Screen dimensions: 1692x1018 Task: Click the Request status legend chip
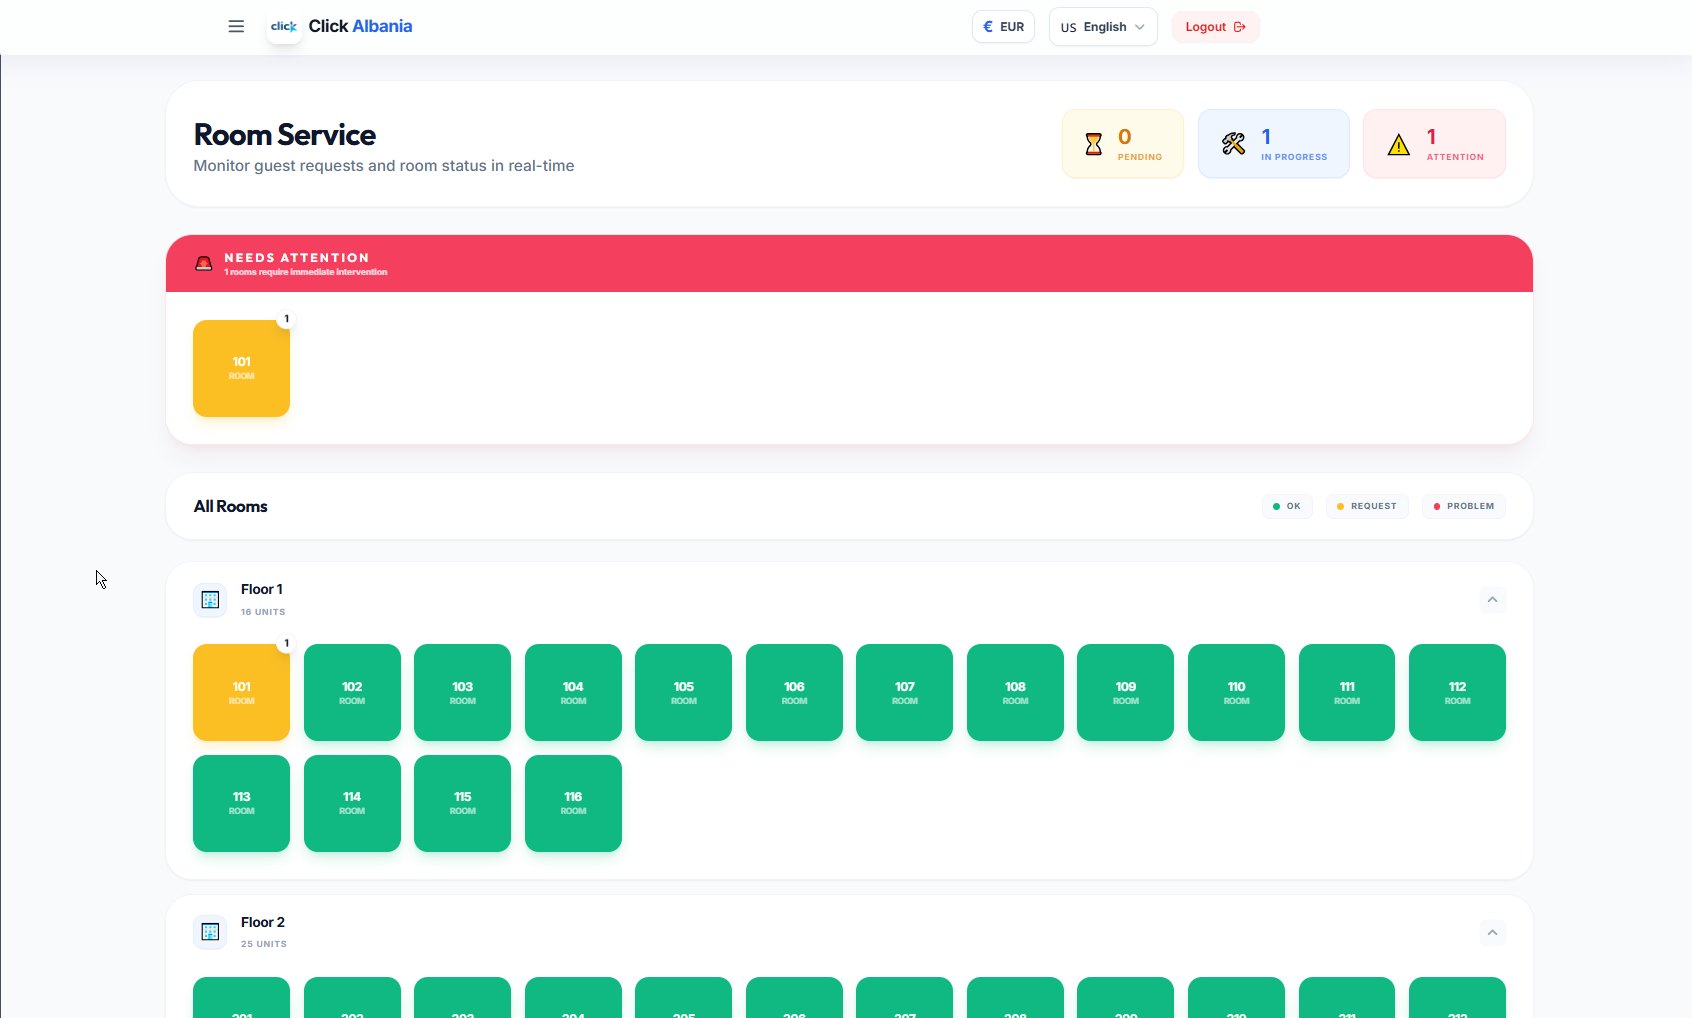pos(1367,506)
